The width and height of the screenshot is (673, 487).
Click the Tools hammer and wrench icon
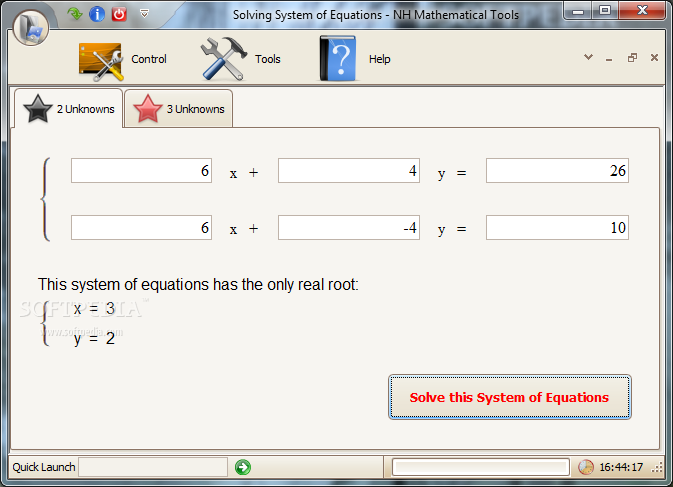224,59
